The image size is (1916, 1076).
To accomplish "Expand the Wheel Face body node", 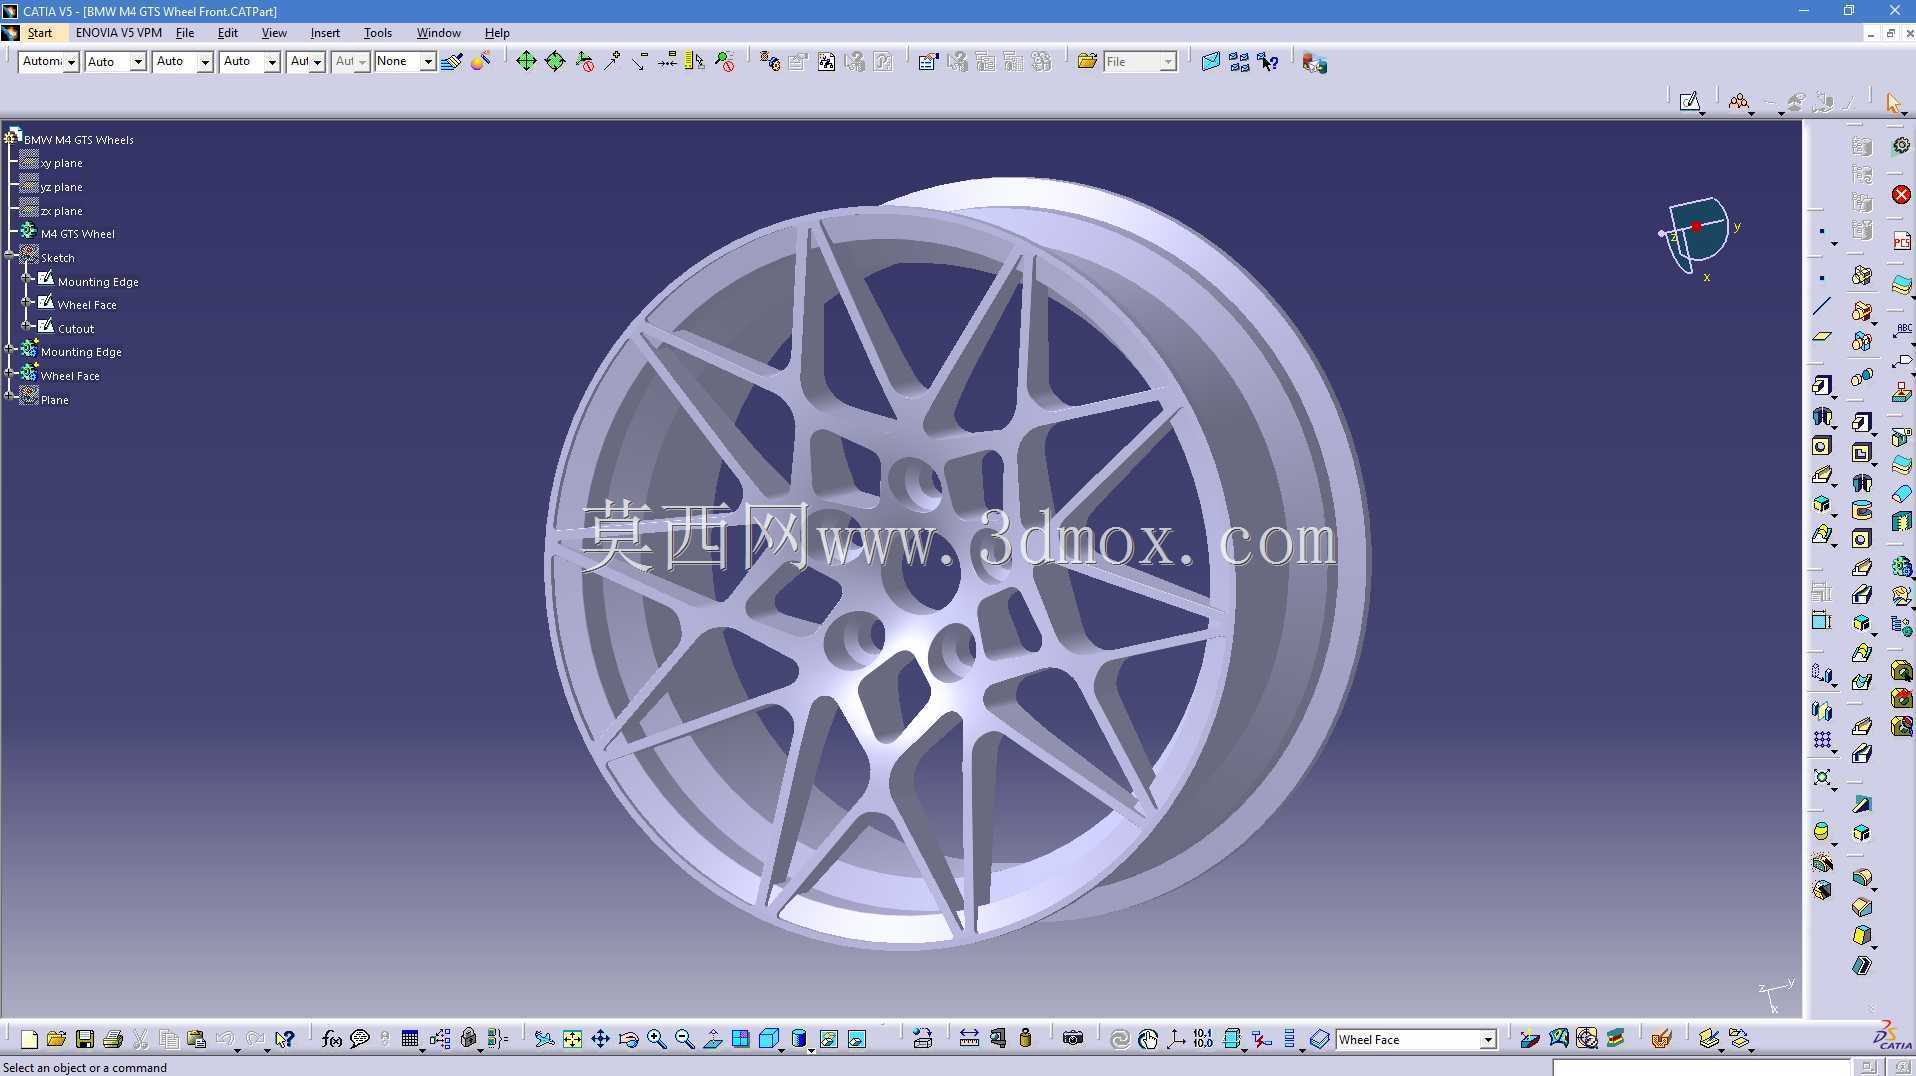I will [x=11, y=373].
